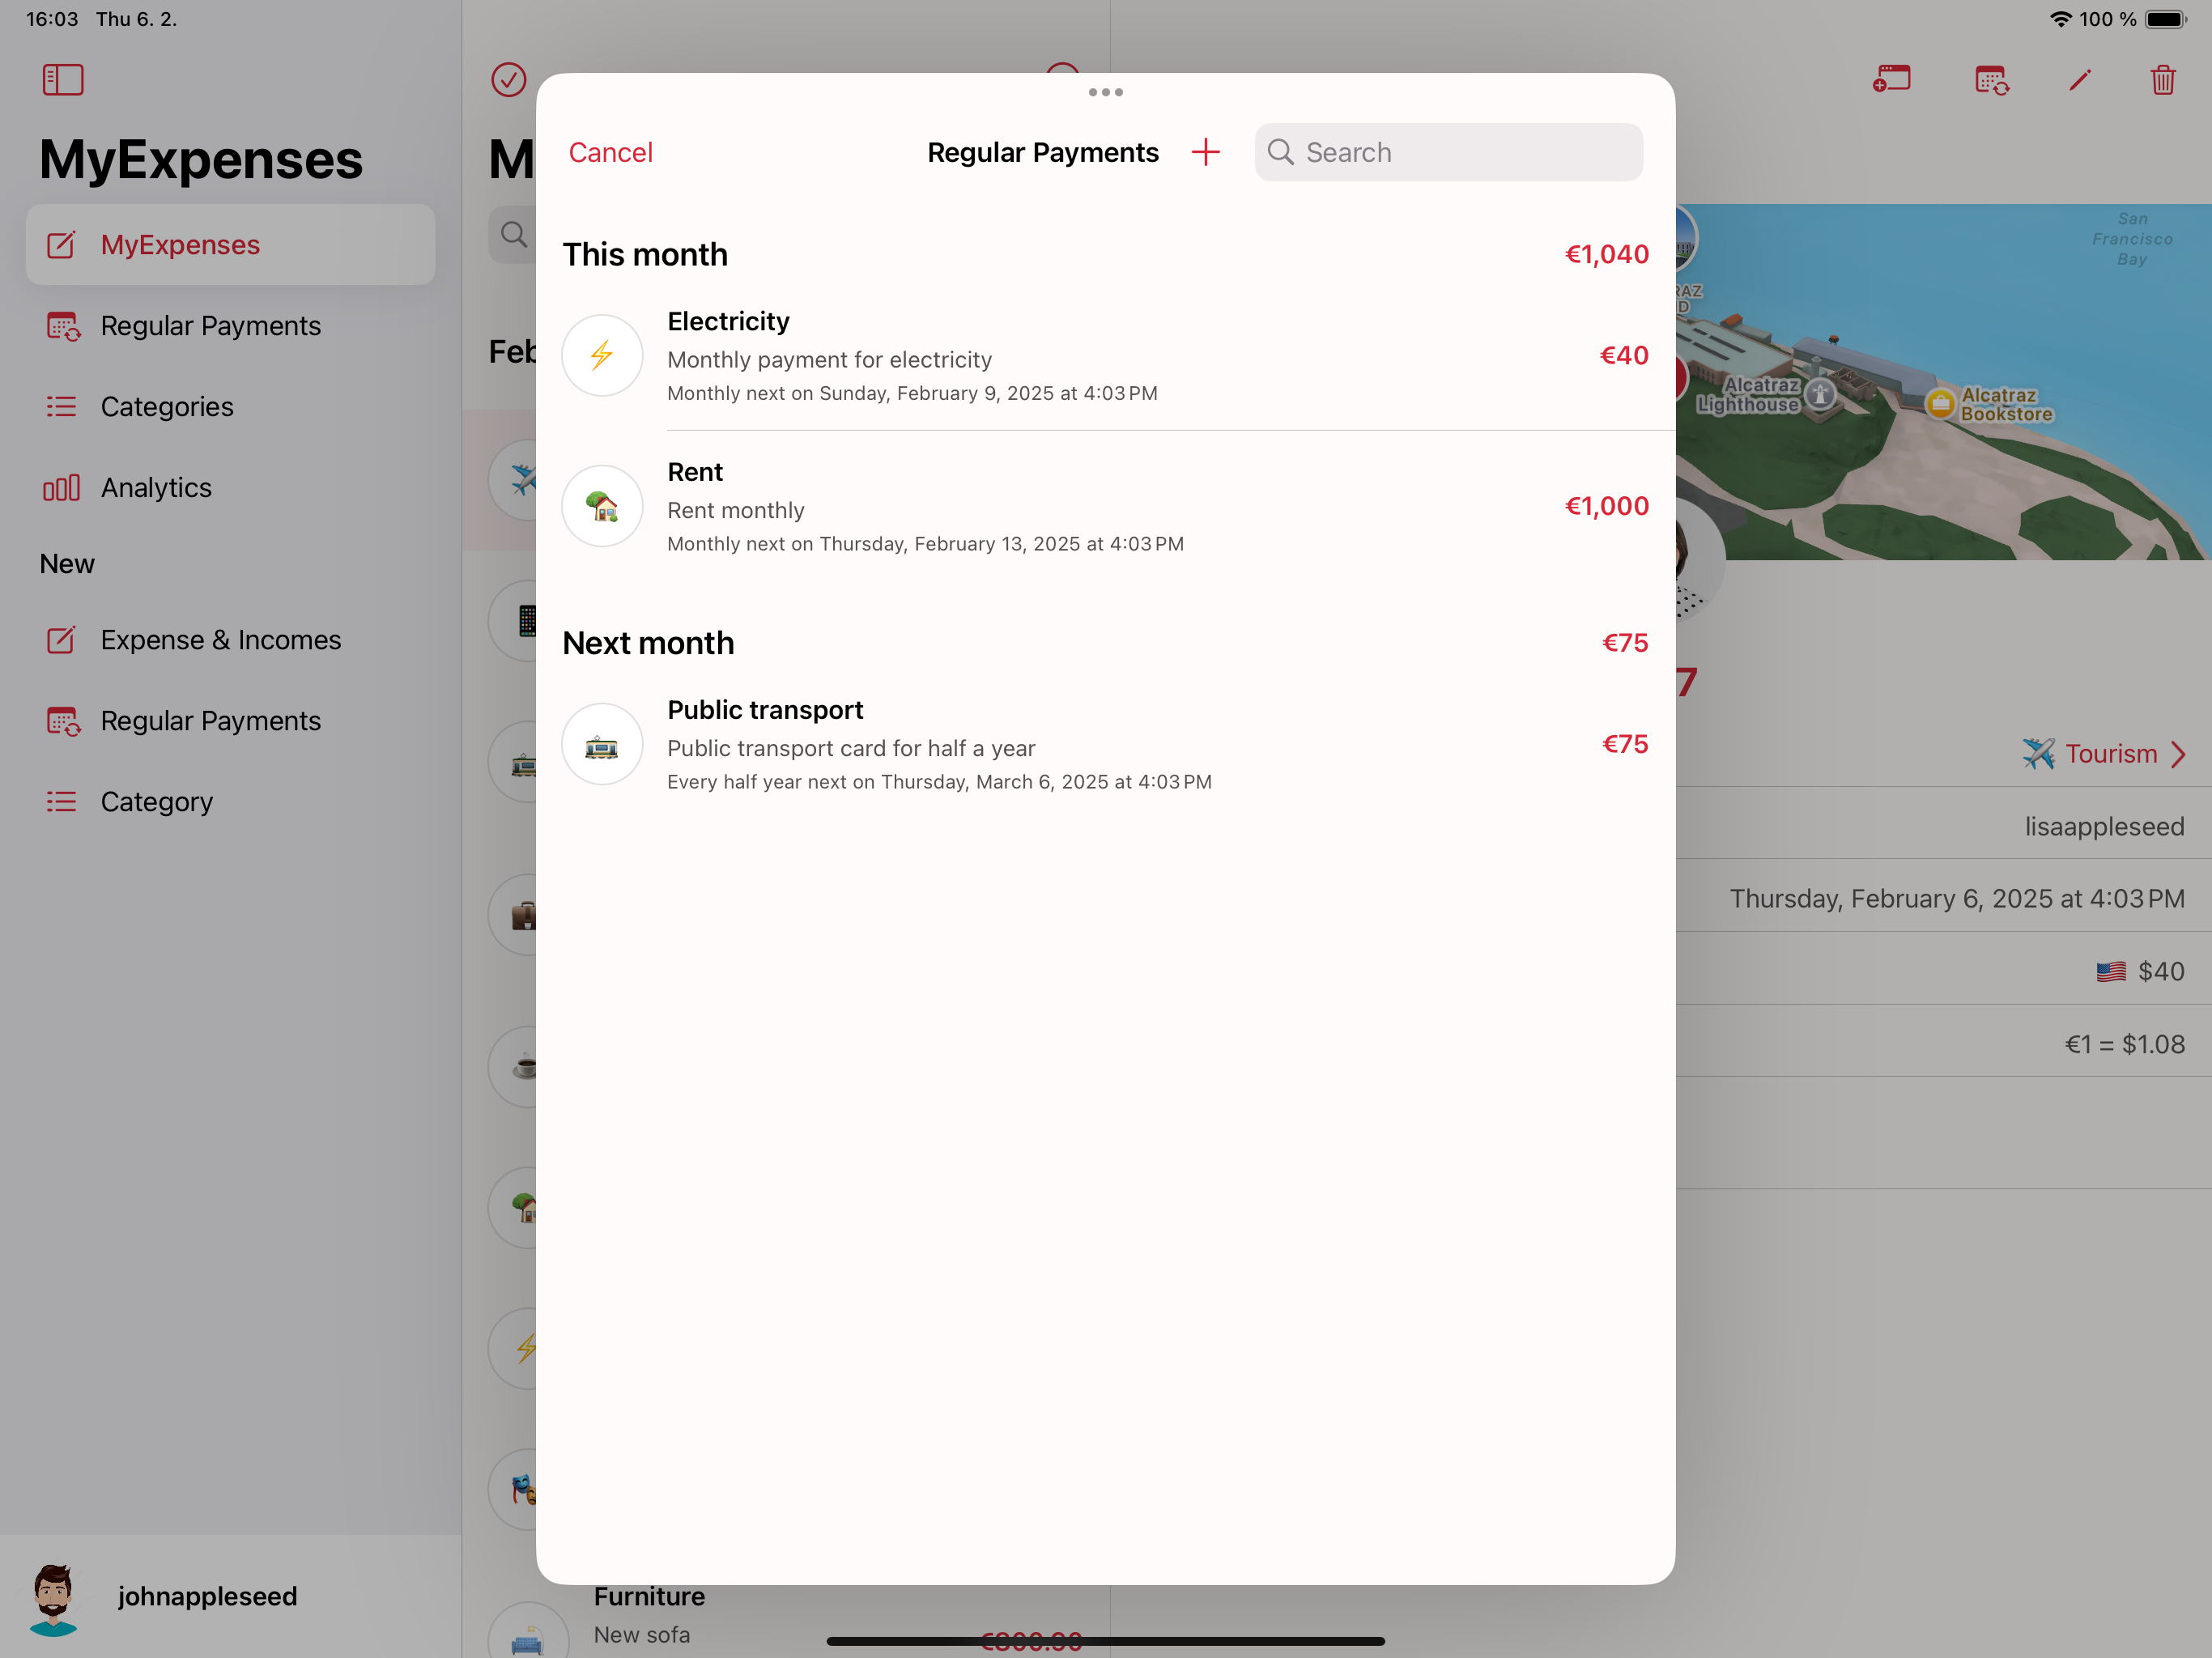The width and height of the screenshot is (2212, 1658).
Task: Select Category under New section
Action: pyautogui.click(x=230, y=802)
